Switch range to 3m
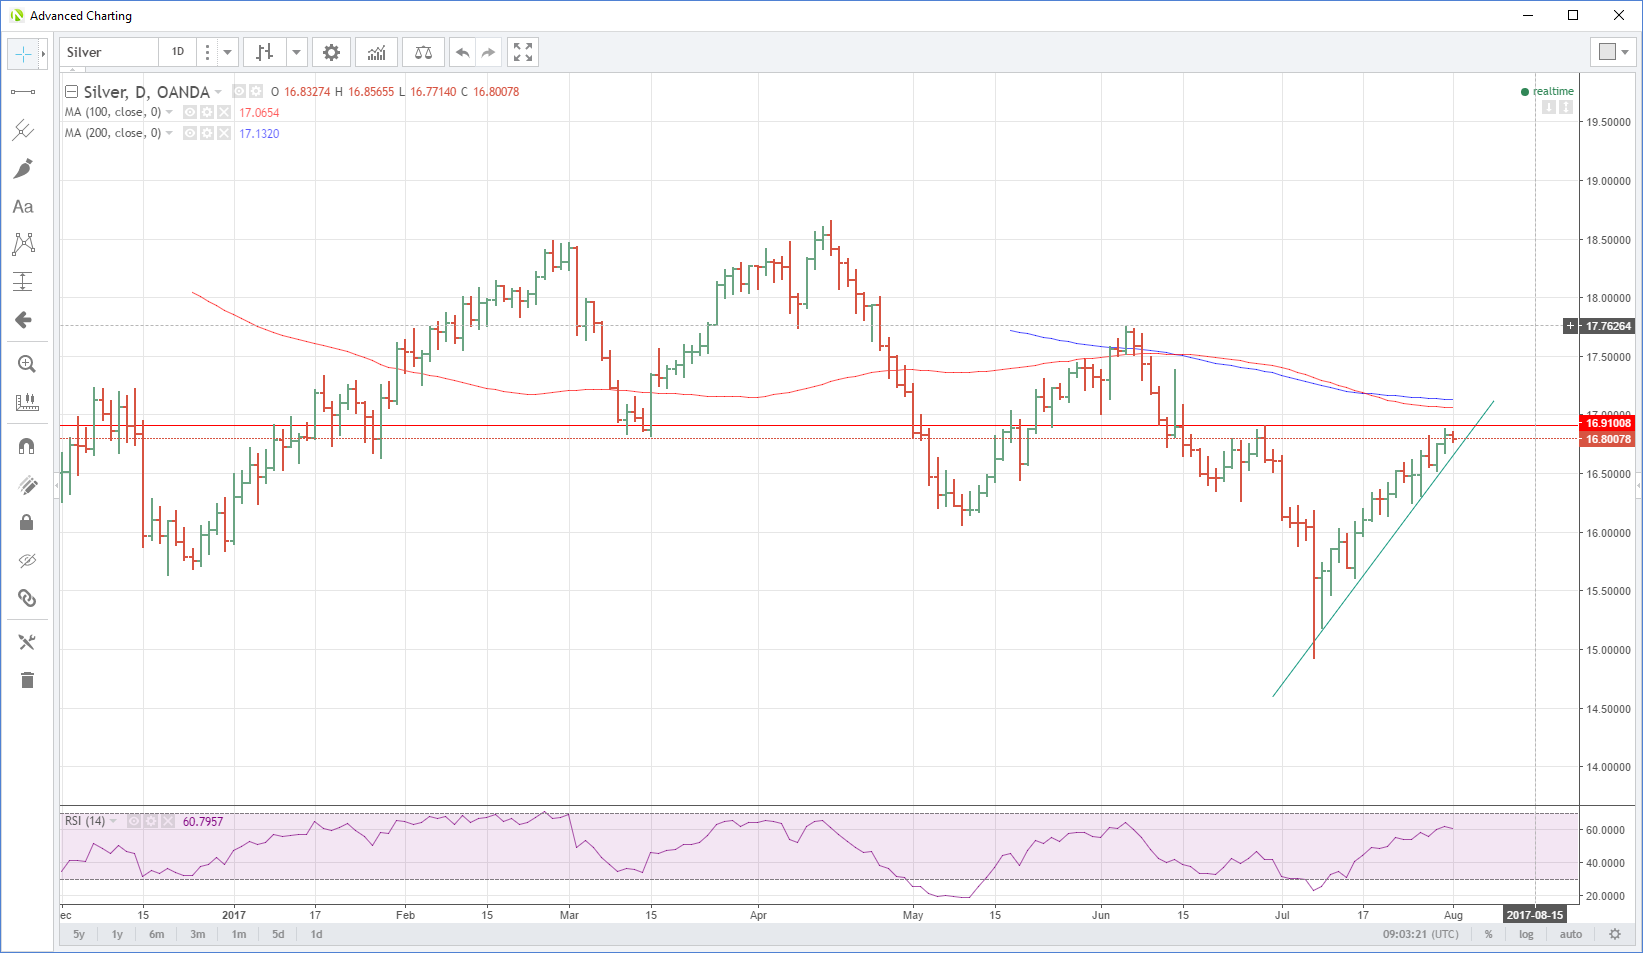The width and height of the screenshot is (1643, 953). pyautogui.click(x=198, y=934)
